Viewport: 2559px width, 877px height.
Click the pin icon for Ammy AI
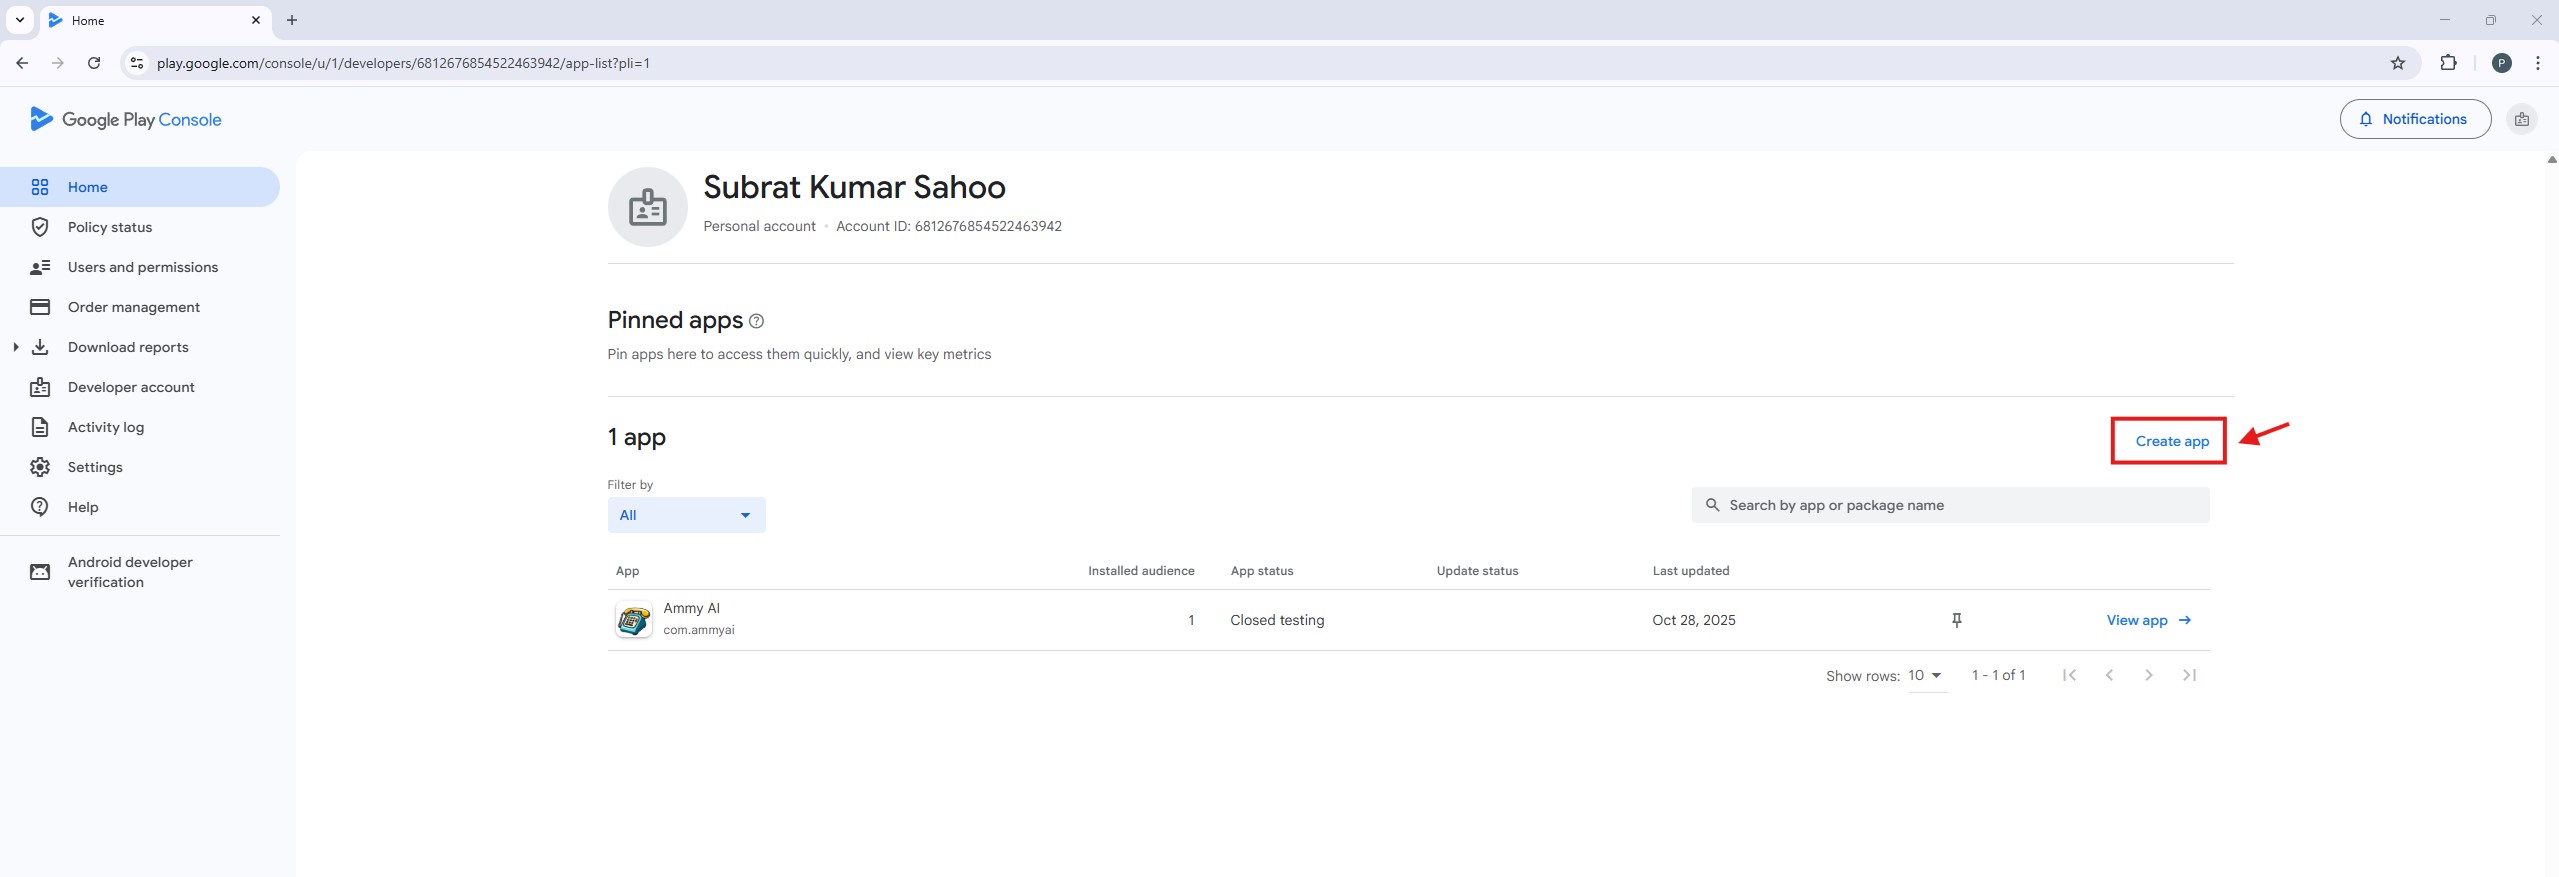click(x=1956, y=620)
